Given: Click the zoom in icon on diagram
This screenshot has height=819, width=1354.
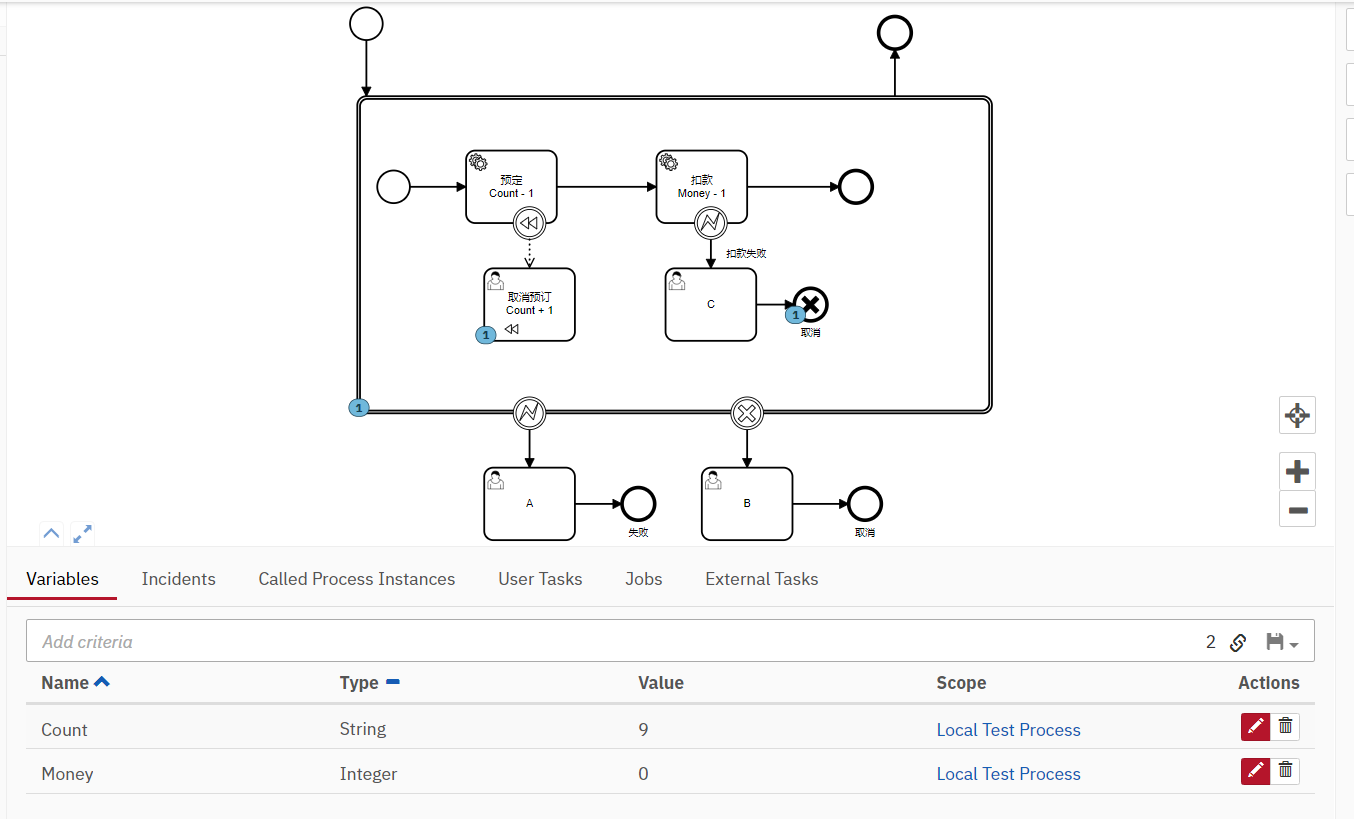Looking at the screenshot, I should 1297,471.
